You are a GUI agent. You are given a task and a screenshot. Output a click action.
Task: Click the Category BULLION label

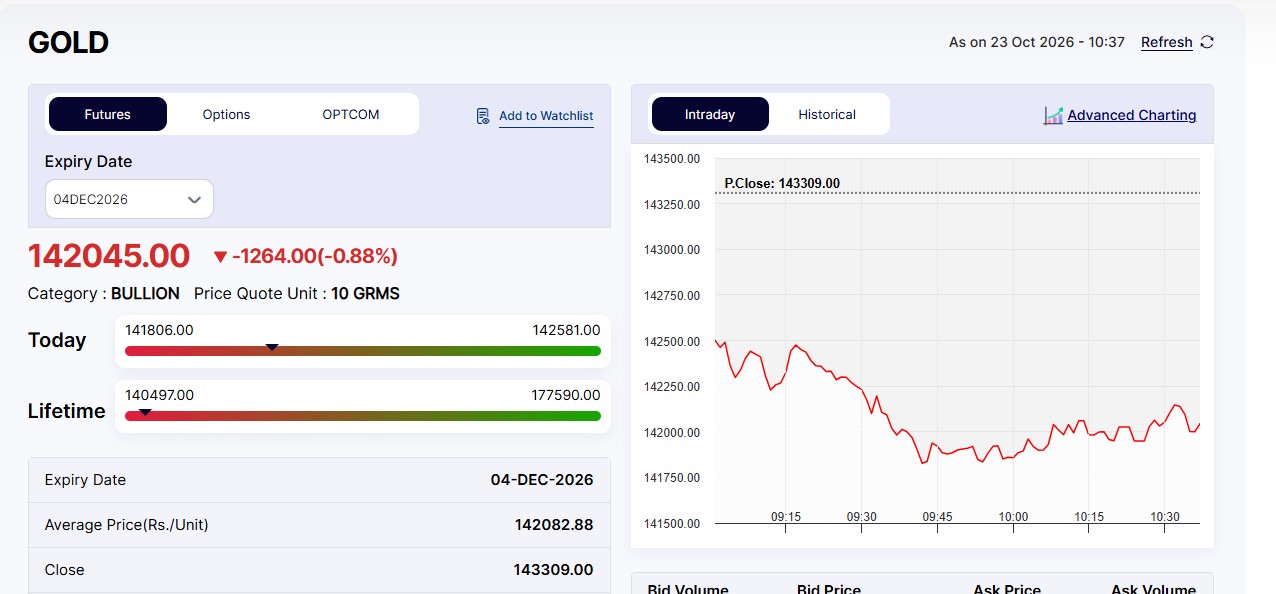tap(104, 293)
